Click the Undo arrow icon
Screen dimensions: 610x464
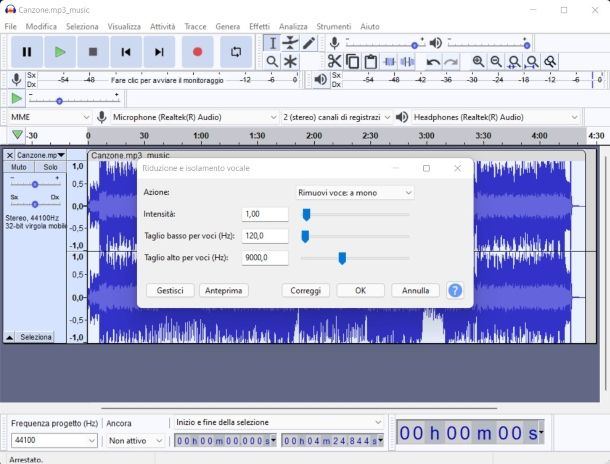point(433,61)
